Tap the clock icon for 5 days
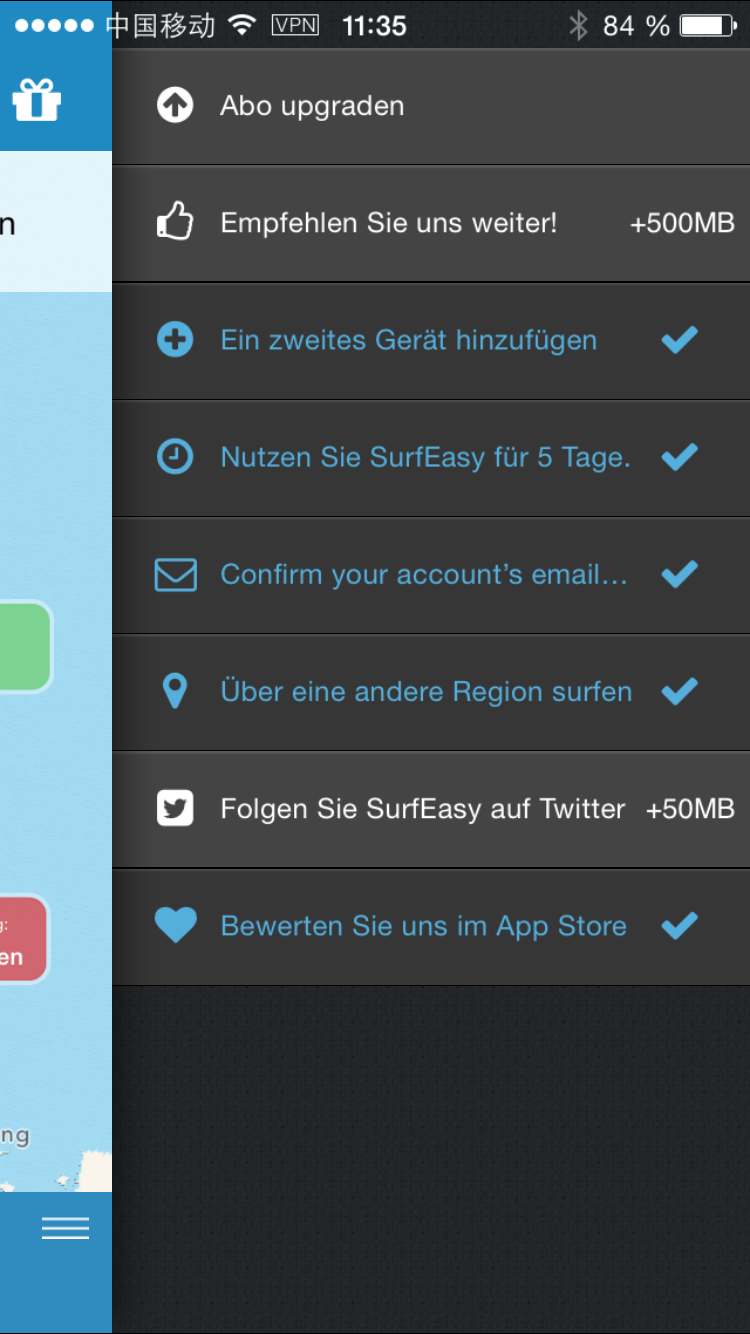Screen dimensions: 750x1334 point(175,457)
